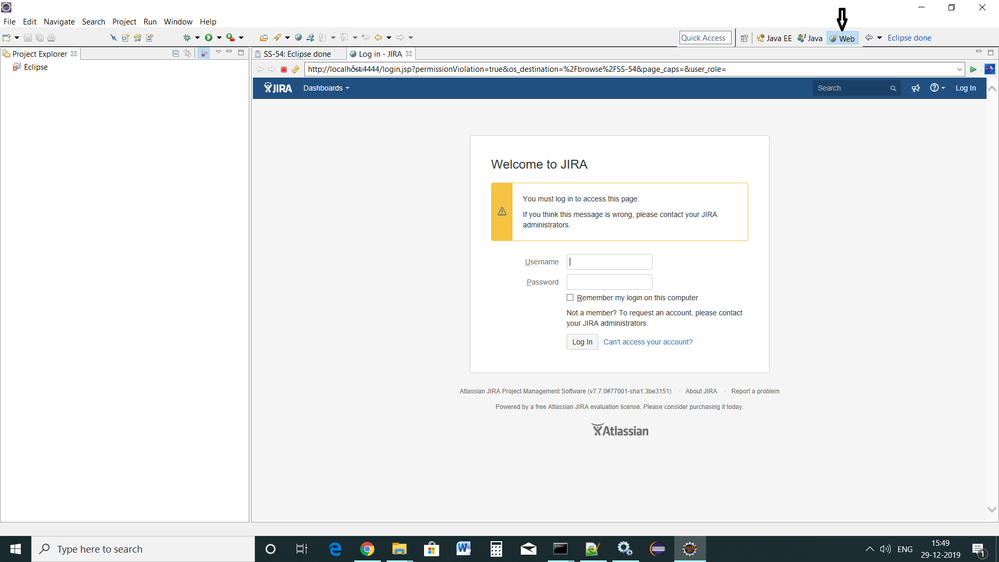Switch to the Java EE perspective

tap(774, 38)
